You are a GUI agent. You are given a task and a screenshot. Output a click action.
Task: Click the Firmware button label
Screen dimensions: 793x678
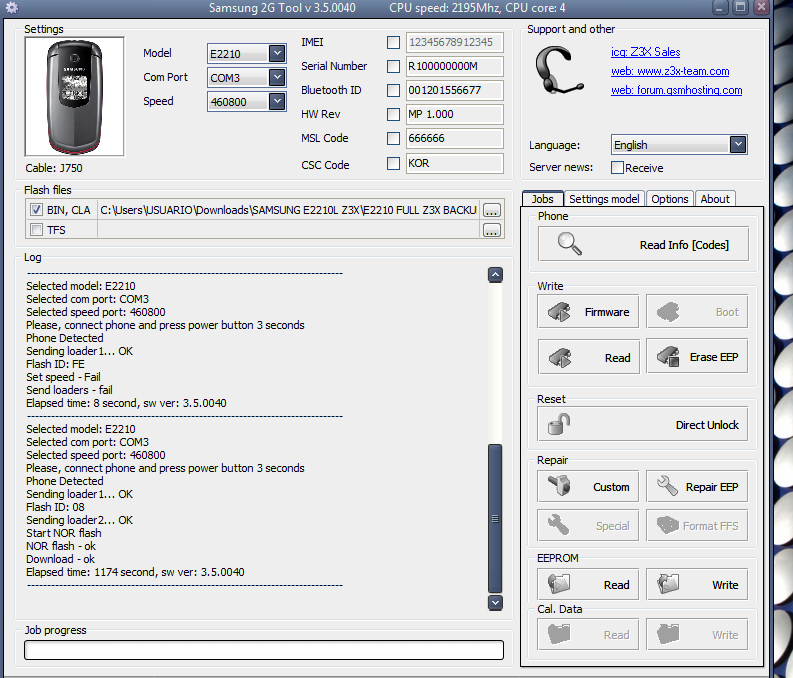tap(607, 312)
